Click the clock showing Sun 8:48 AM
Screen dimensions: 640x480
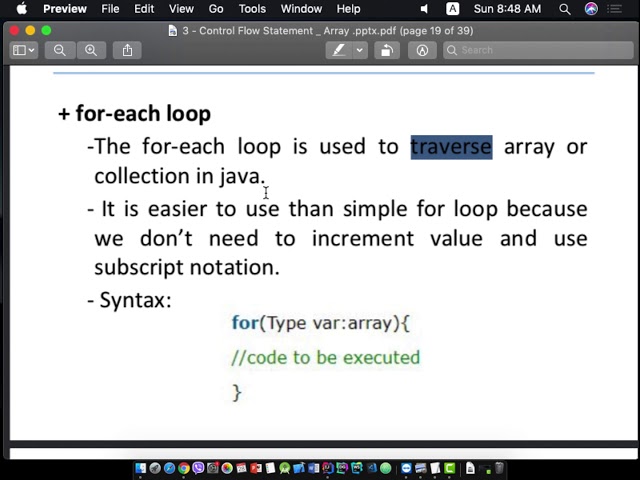click(507, 9)
